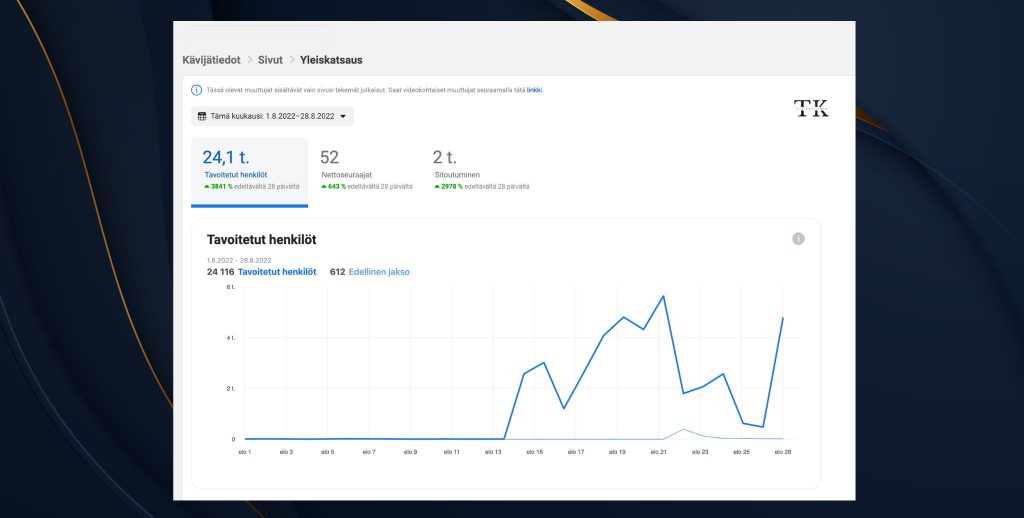The image size is (1024, 518).
Task: Toggle the Edellinen jakso legend series
Action: pos(378,272)
